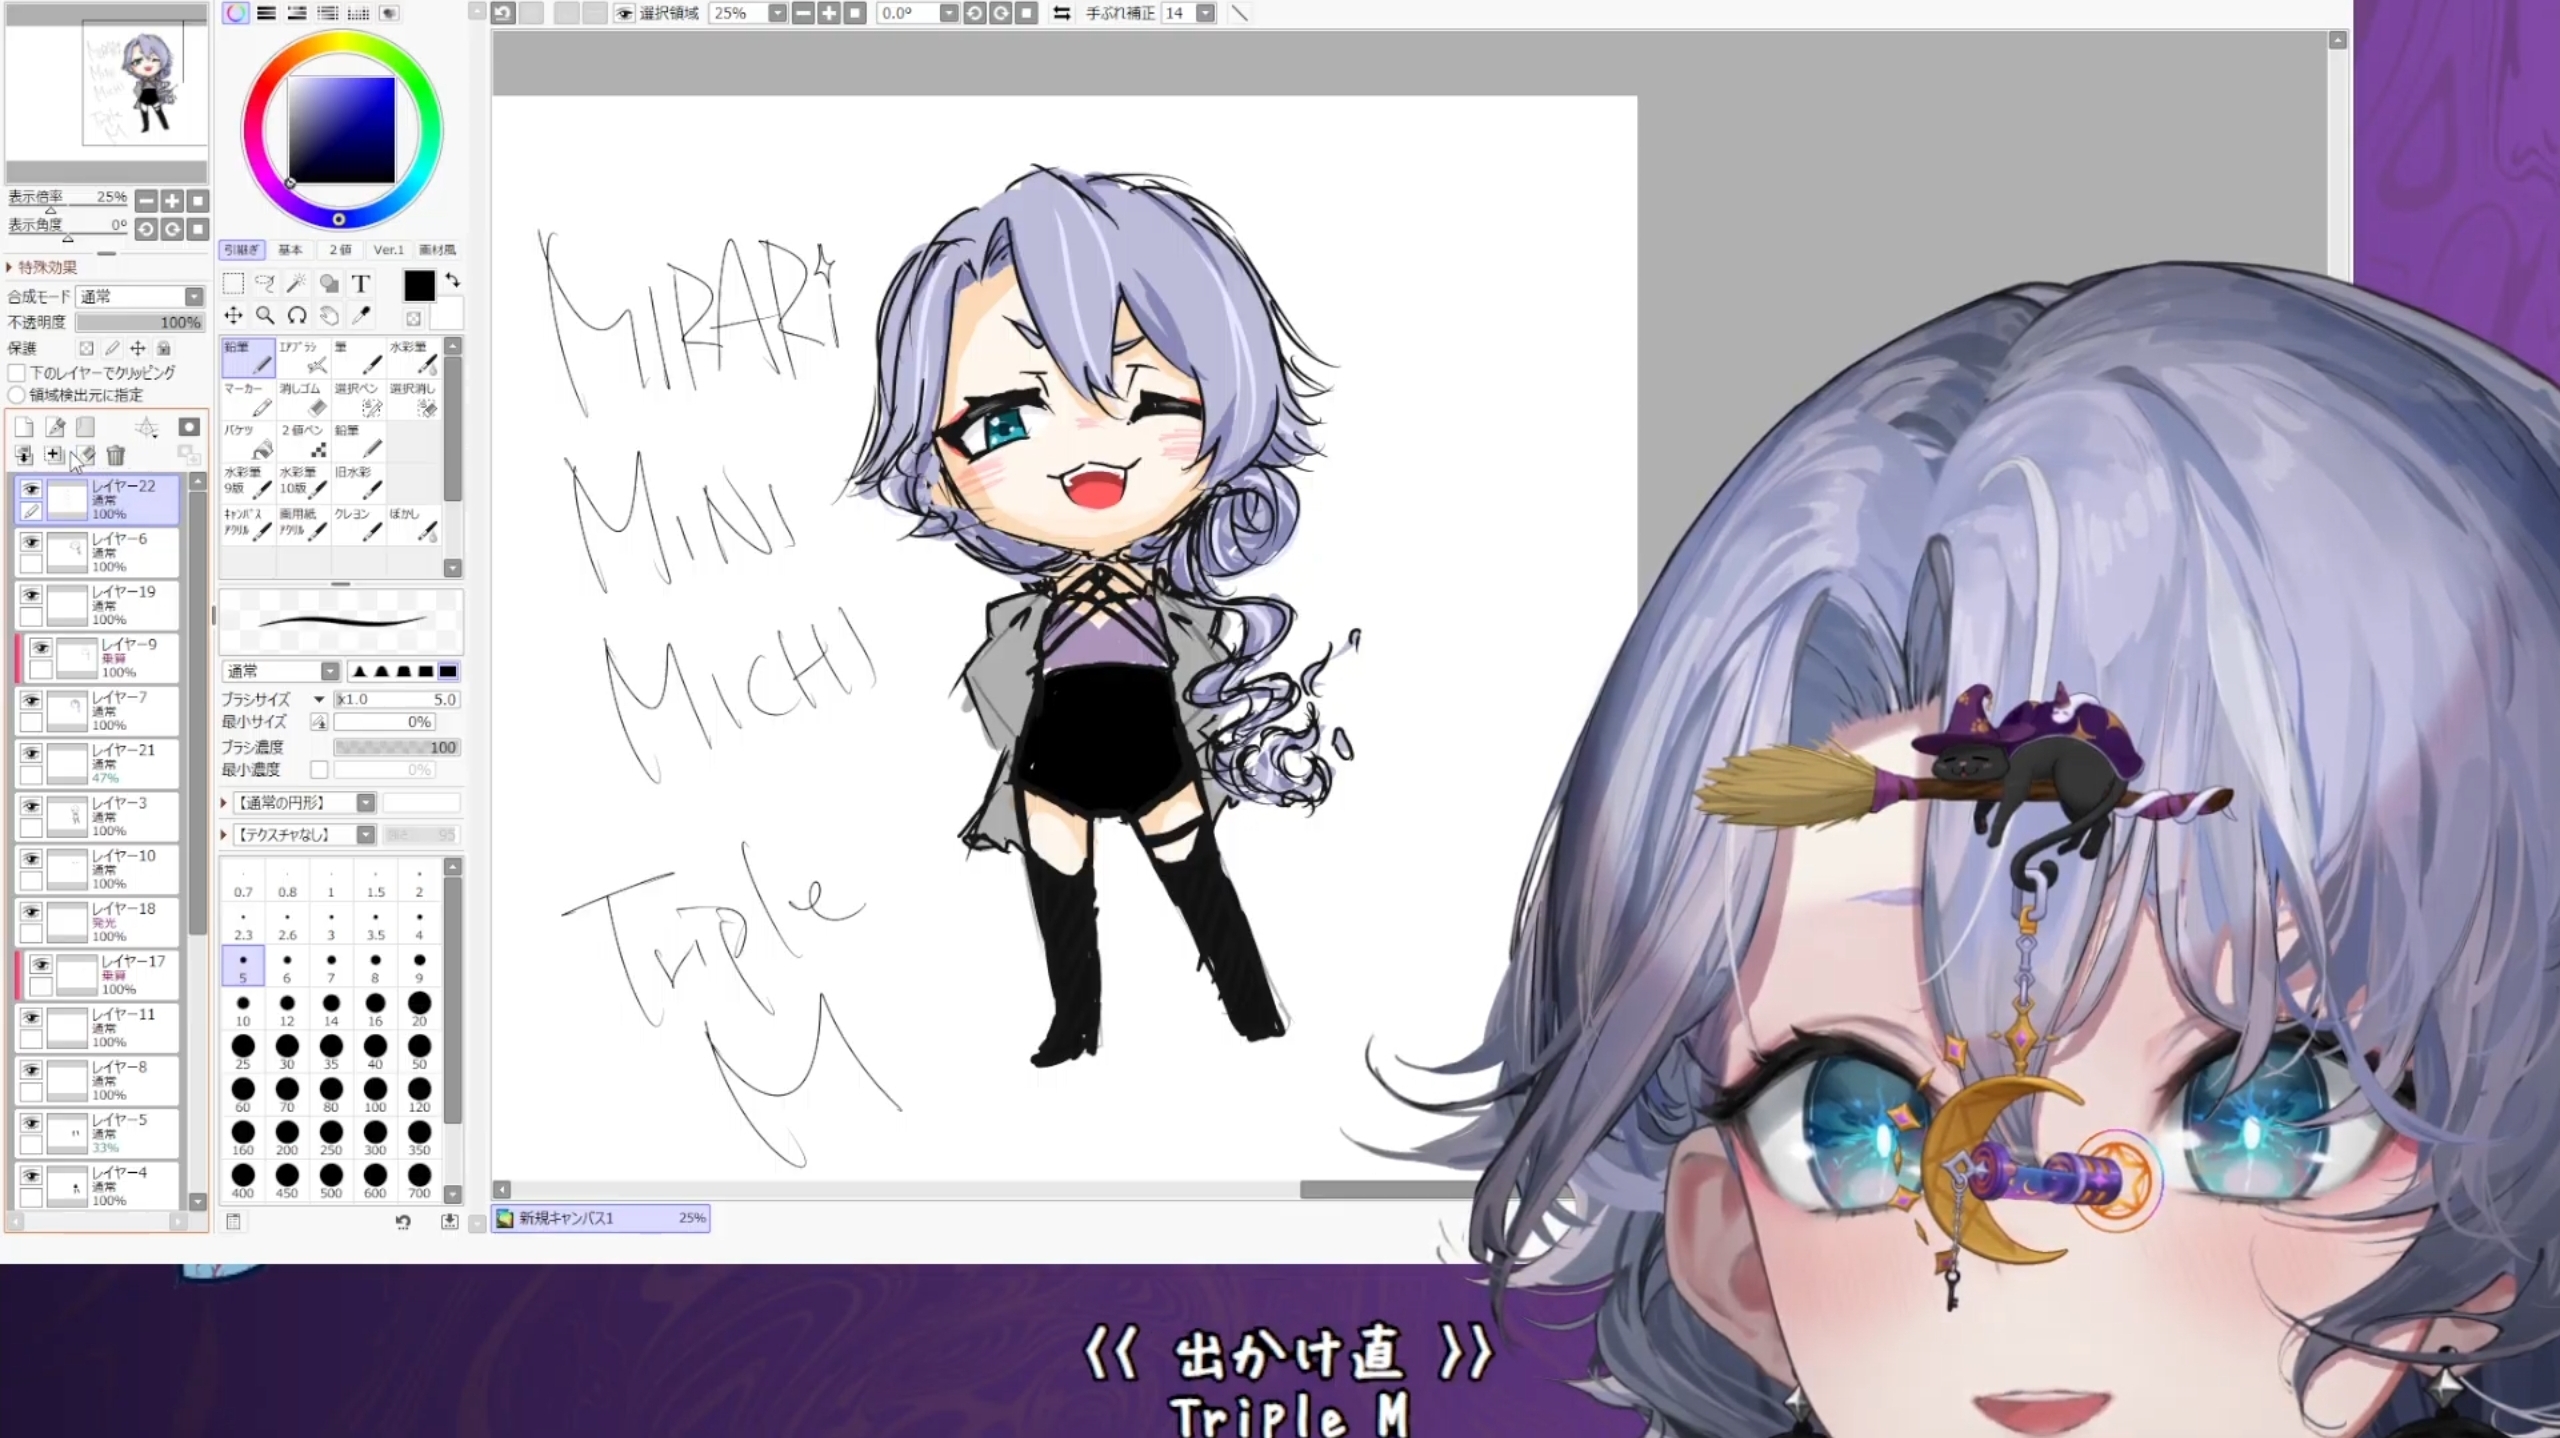Open the 【テクスチャなし】 texture dropdown
The height and width of the screenshot is (1438, 2560).
tap(366, 835)
